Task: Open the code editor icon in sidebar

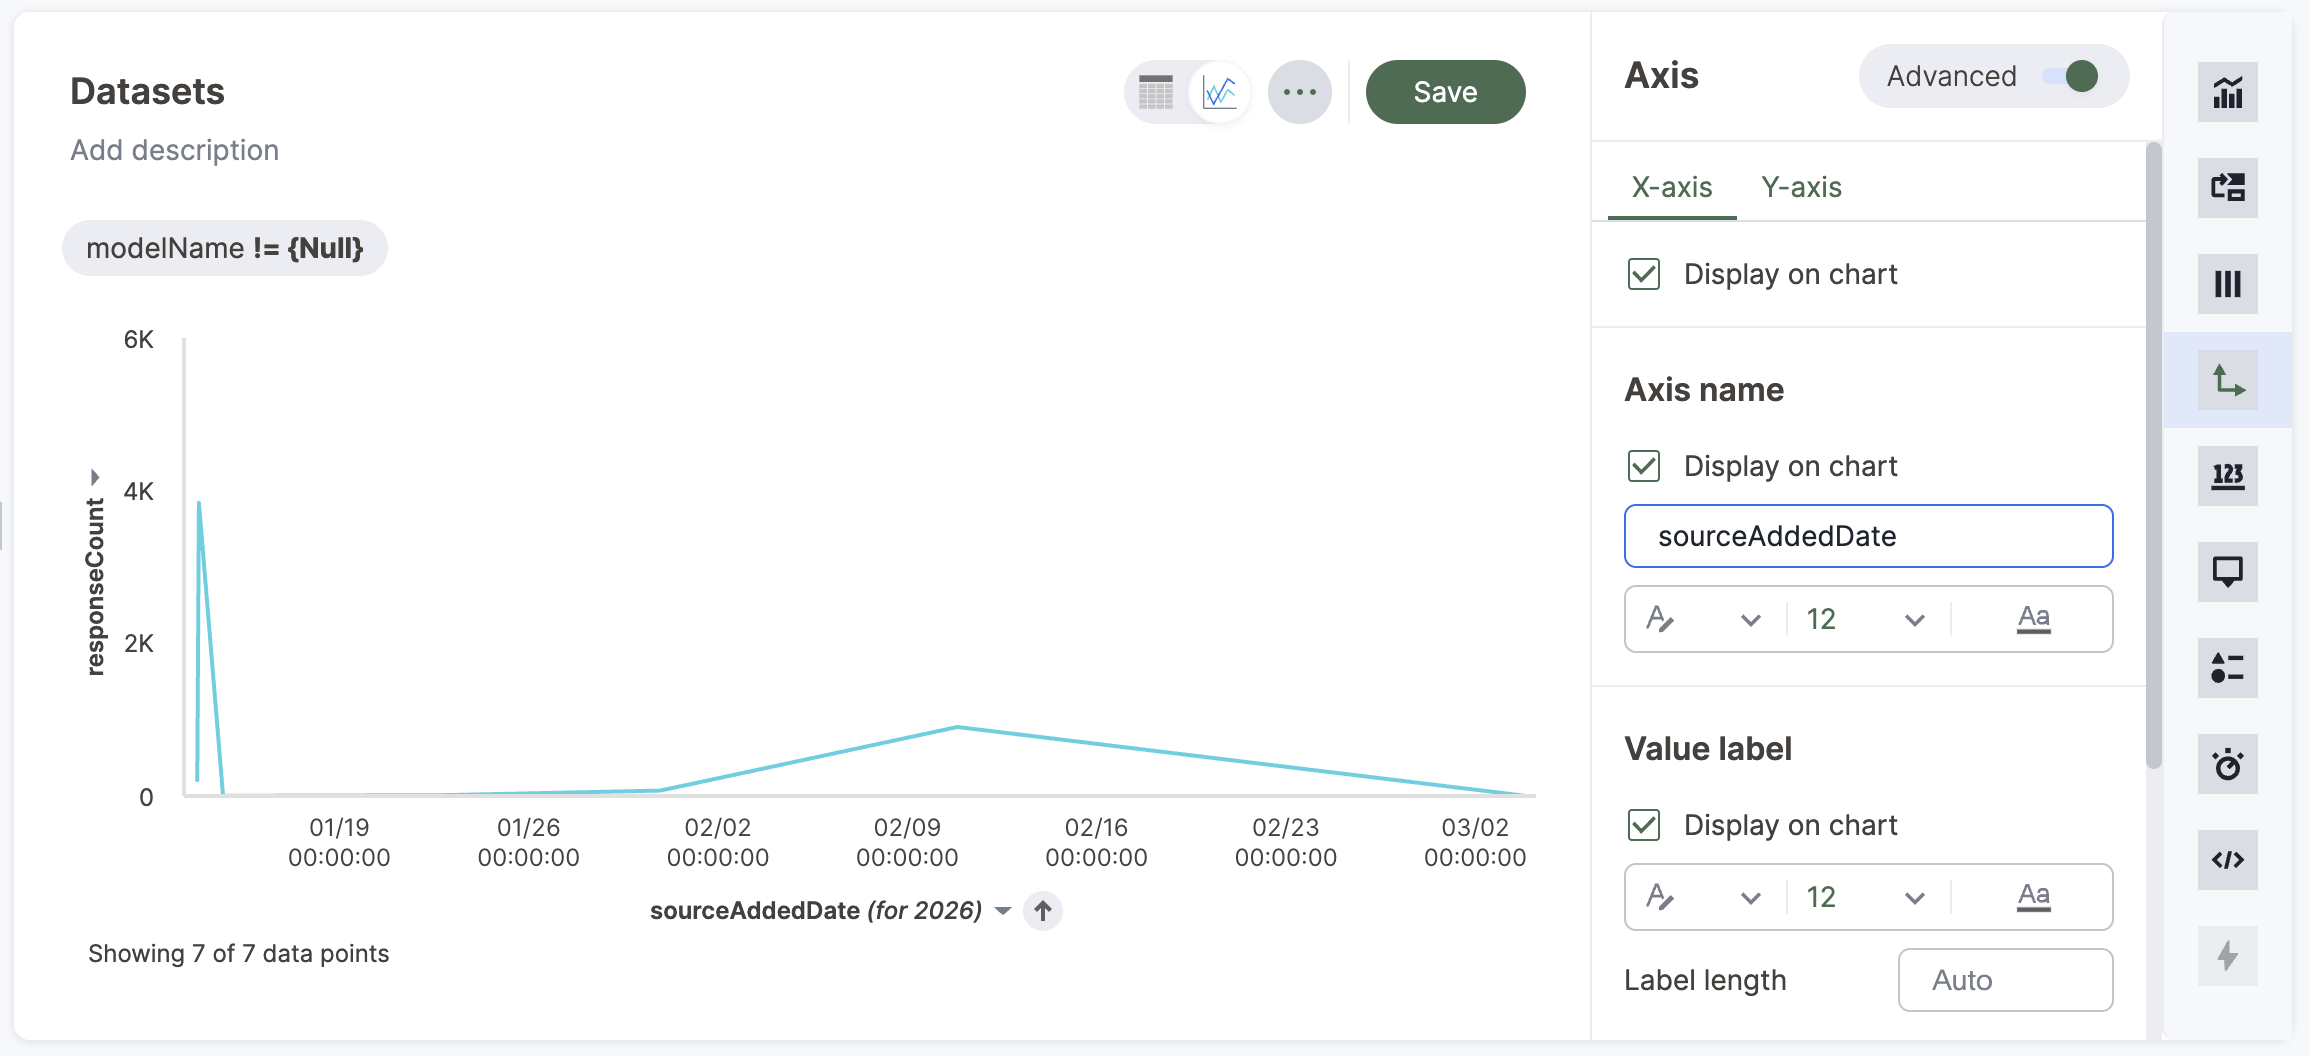Action: pyautogui.click(x=2227, y=860)
